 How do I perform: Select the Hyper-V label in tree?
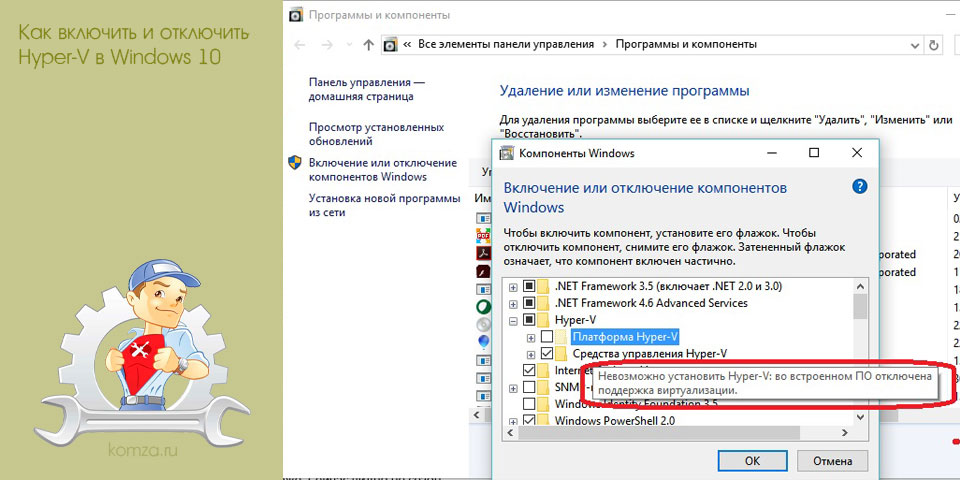(x=575, y=320)
